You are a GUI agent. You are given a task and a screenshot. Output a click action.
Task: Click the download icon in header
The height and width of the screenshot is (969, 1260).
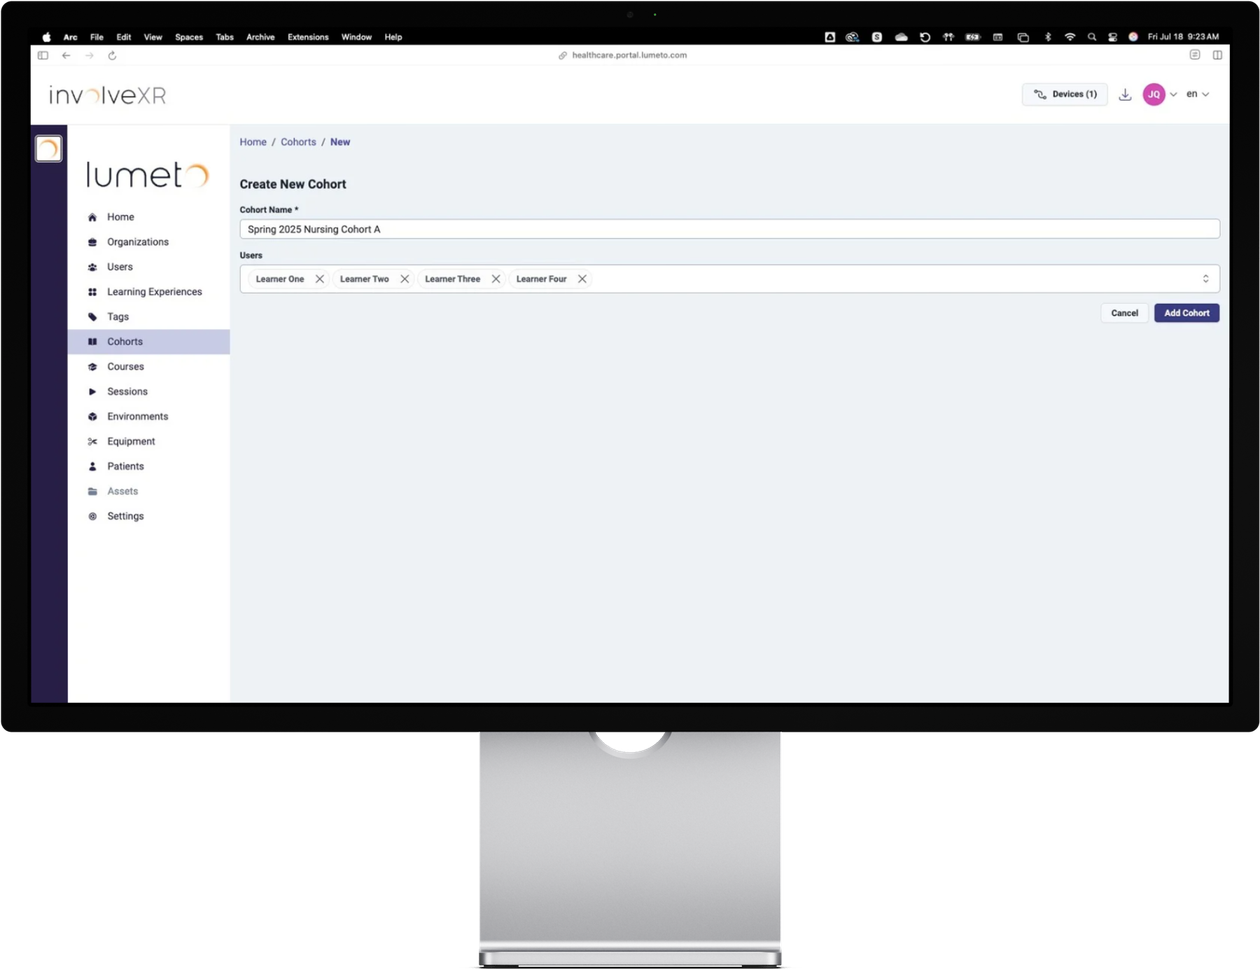(1125, 94)
